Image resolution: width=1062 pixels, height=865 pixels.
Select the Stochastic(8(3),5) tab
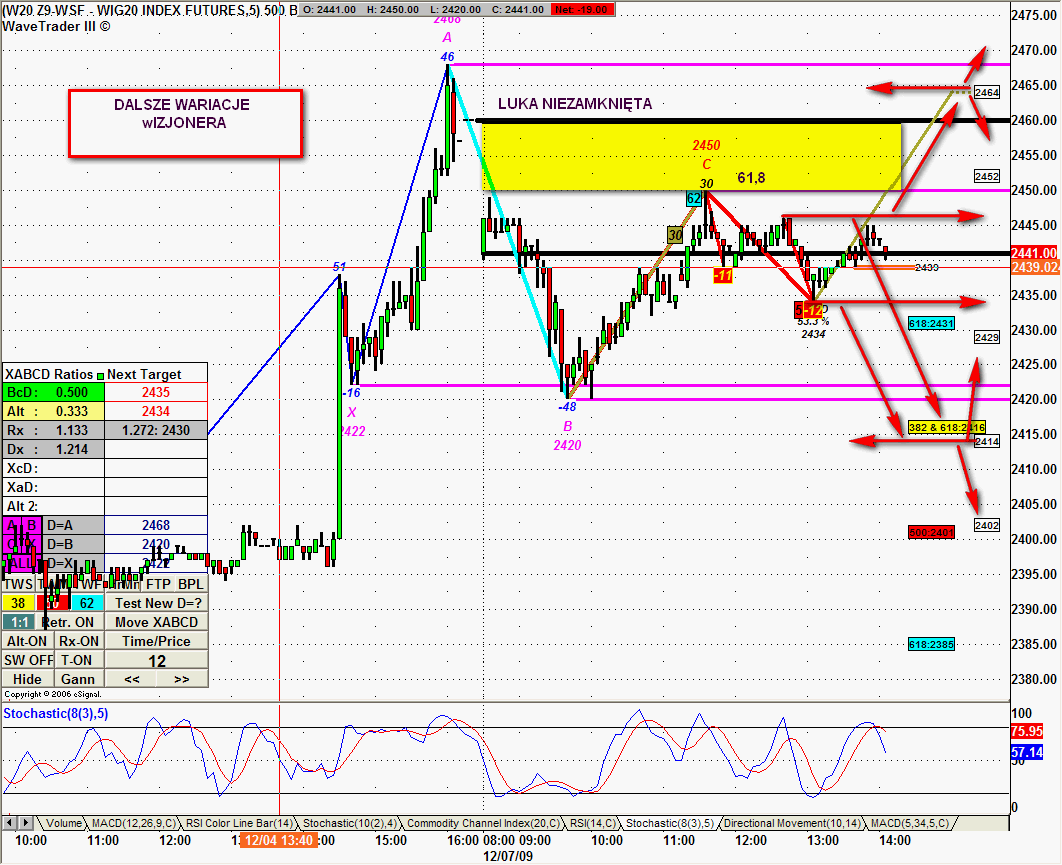(x=670, y=823)
